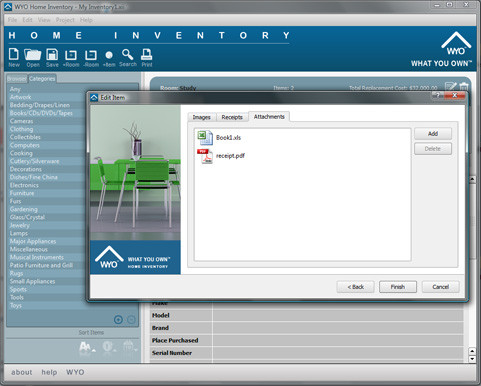
Task: Open the File menu
Action: 12,20
